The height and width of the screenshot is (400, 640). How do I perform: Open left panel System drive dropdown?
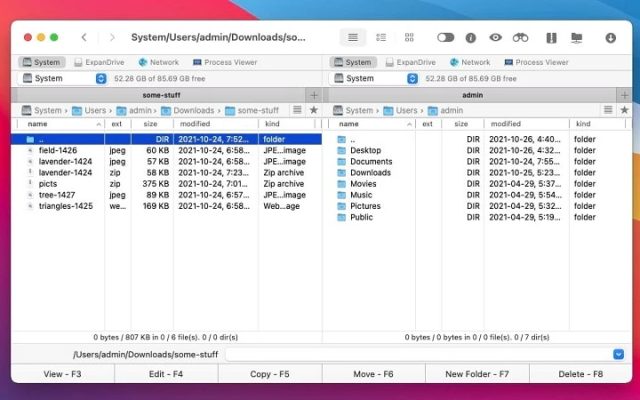[101, 78]
